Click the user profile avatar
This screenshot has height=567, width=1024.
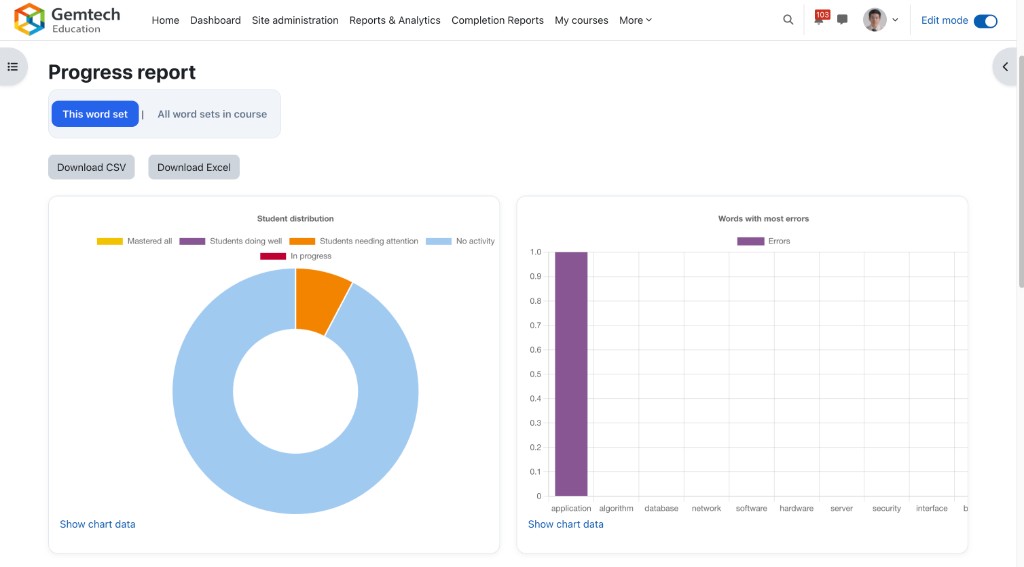[x=875, y=20]
